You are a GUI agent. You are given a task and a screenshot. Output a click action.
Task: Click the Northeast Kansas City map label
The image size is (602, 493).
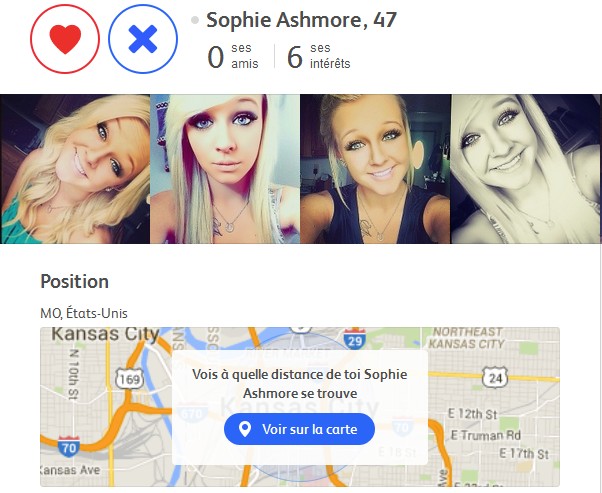(x=466, y=337)
